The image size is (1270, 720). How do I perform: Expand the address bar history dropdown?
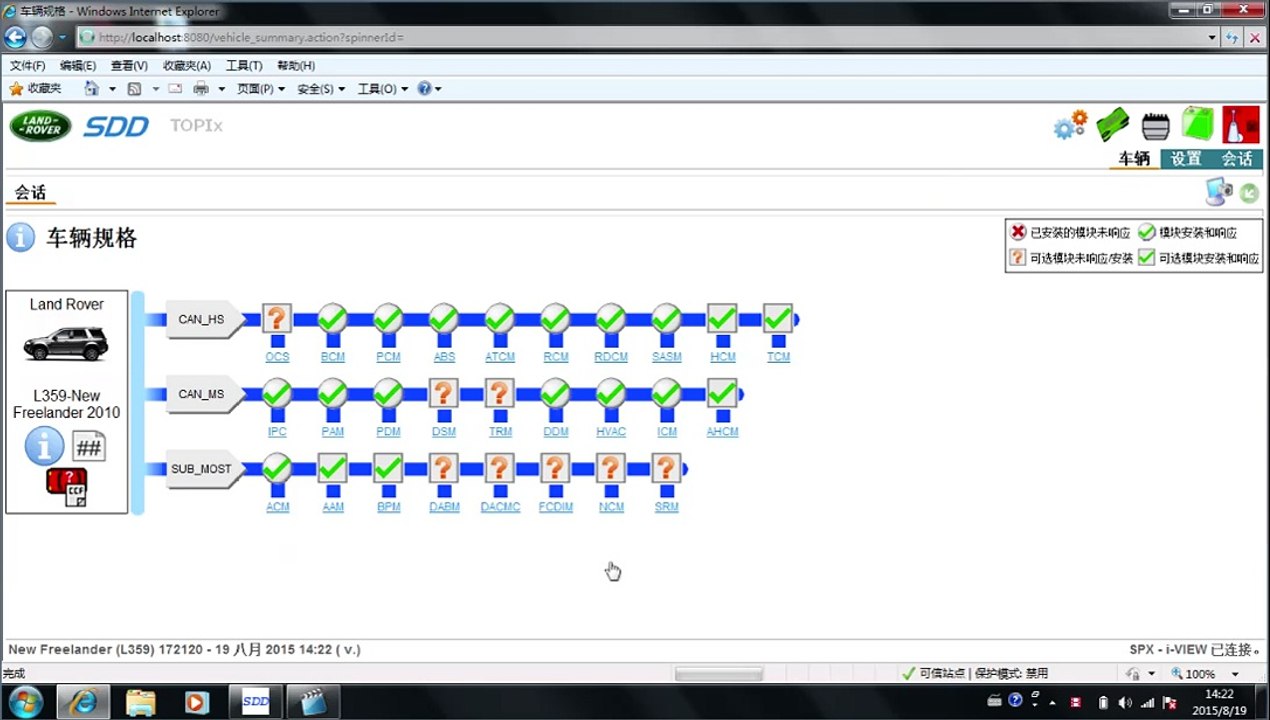[1212, 37]
